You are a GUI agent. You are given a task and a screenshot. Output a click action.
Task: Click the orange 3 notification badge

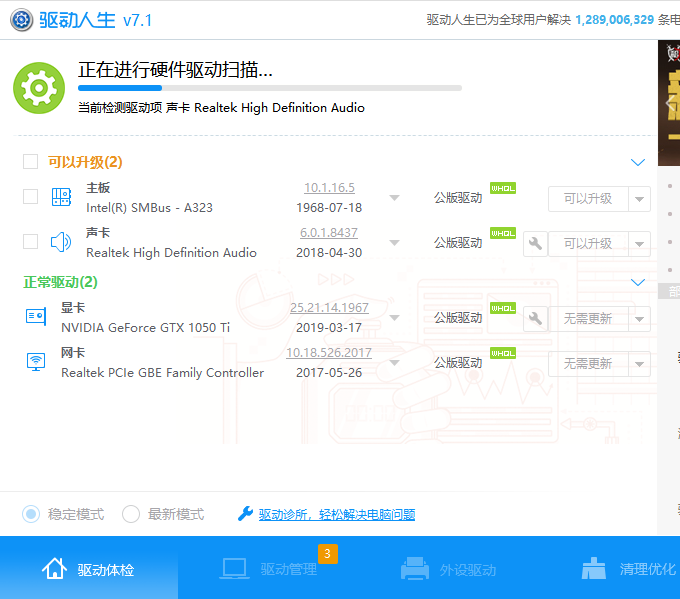[x=328, y=554]
